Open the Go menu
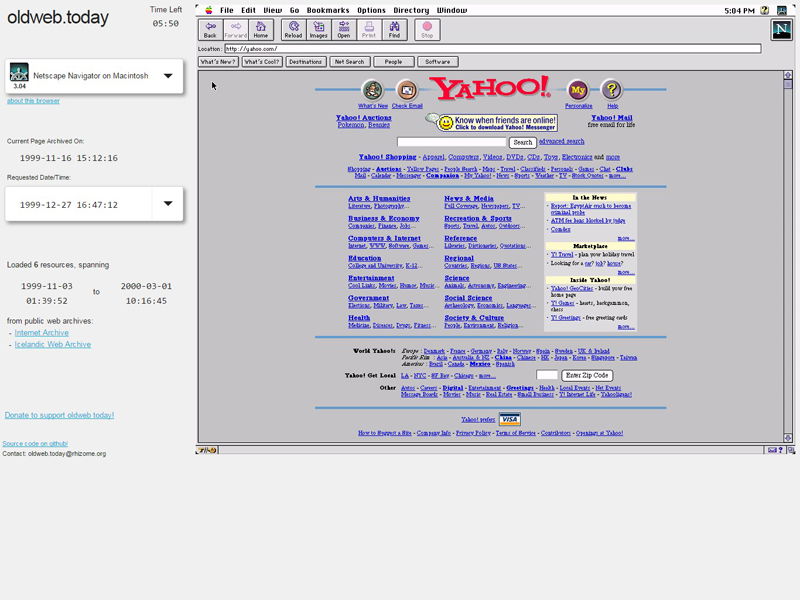Screen dimensions: 800x600 point(294,10)
